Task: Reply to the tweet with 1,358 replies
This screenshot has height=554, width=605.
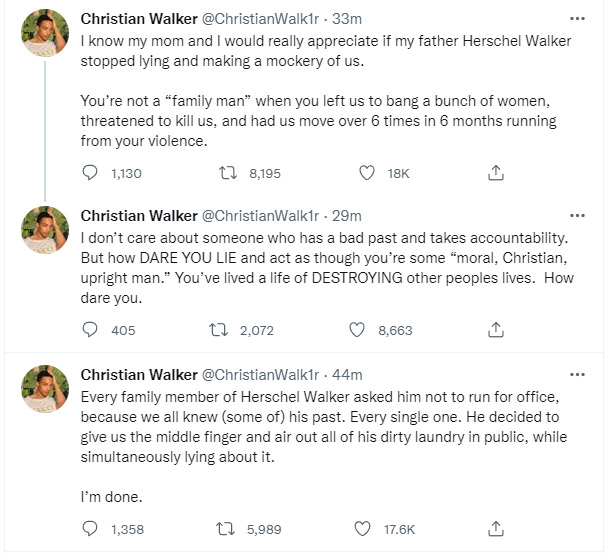Action: [x=90, y=529]
